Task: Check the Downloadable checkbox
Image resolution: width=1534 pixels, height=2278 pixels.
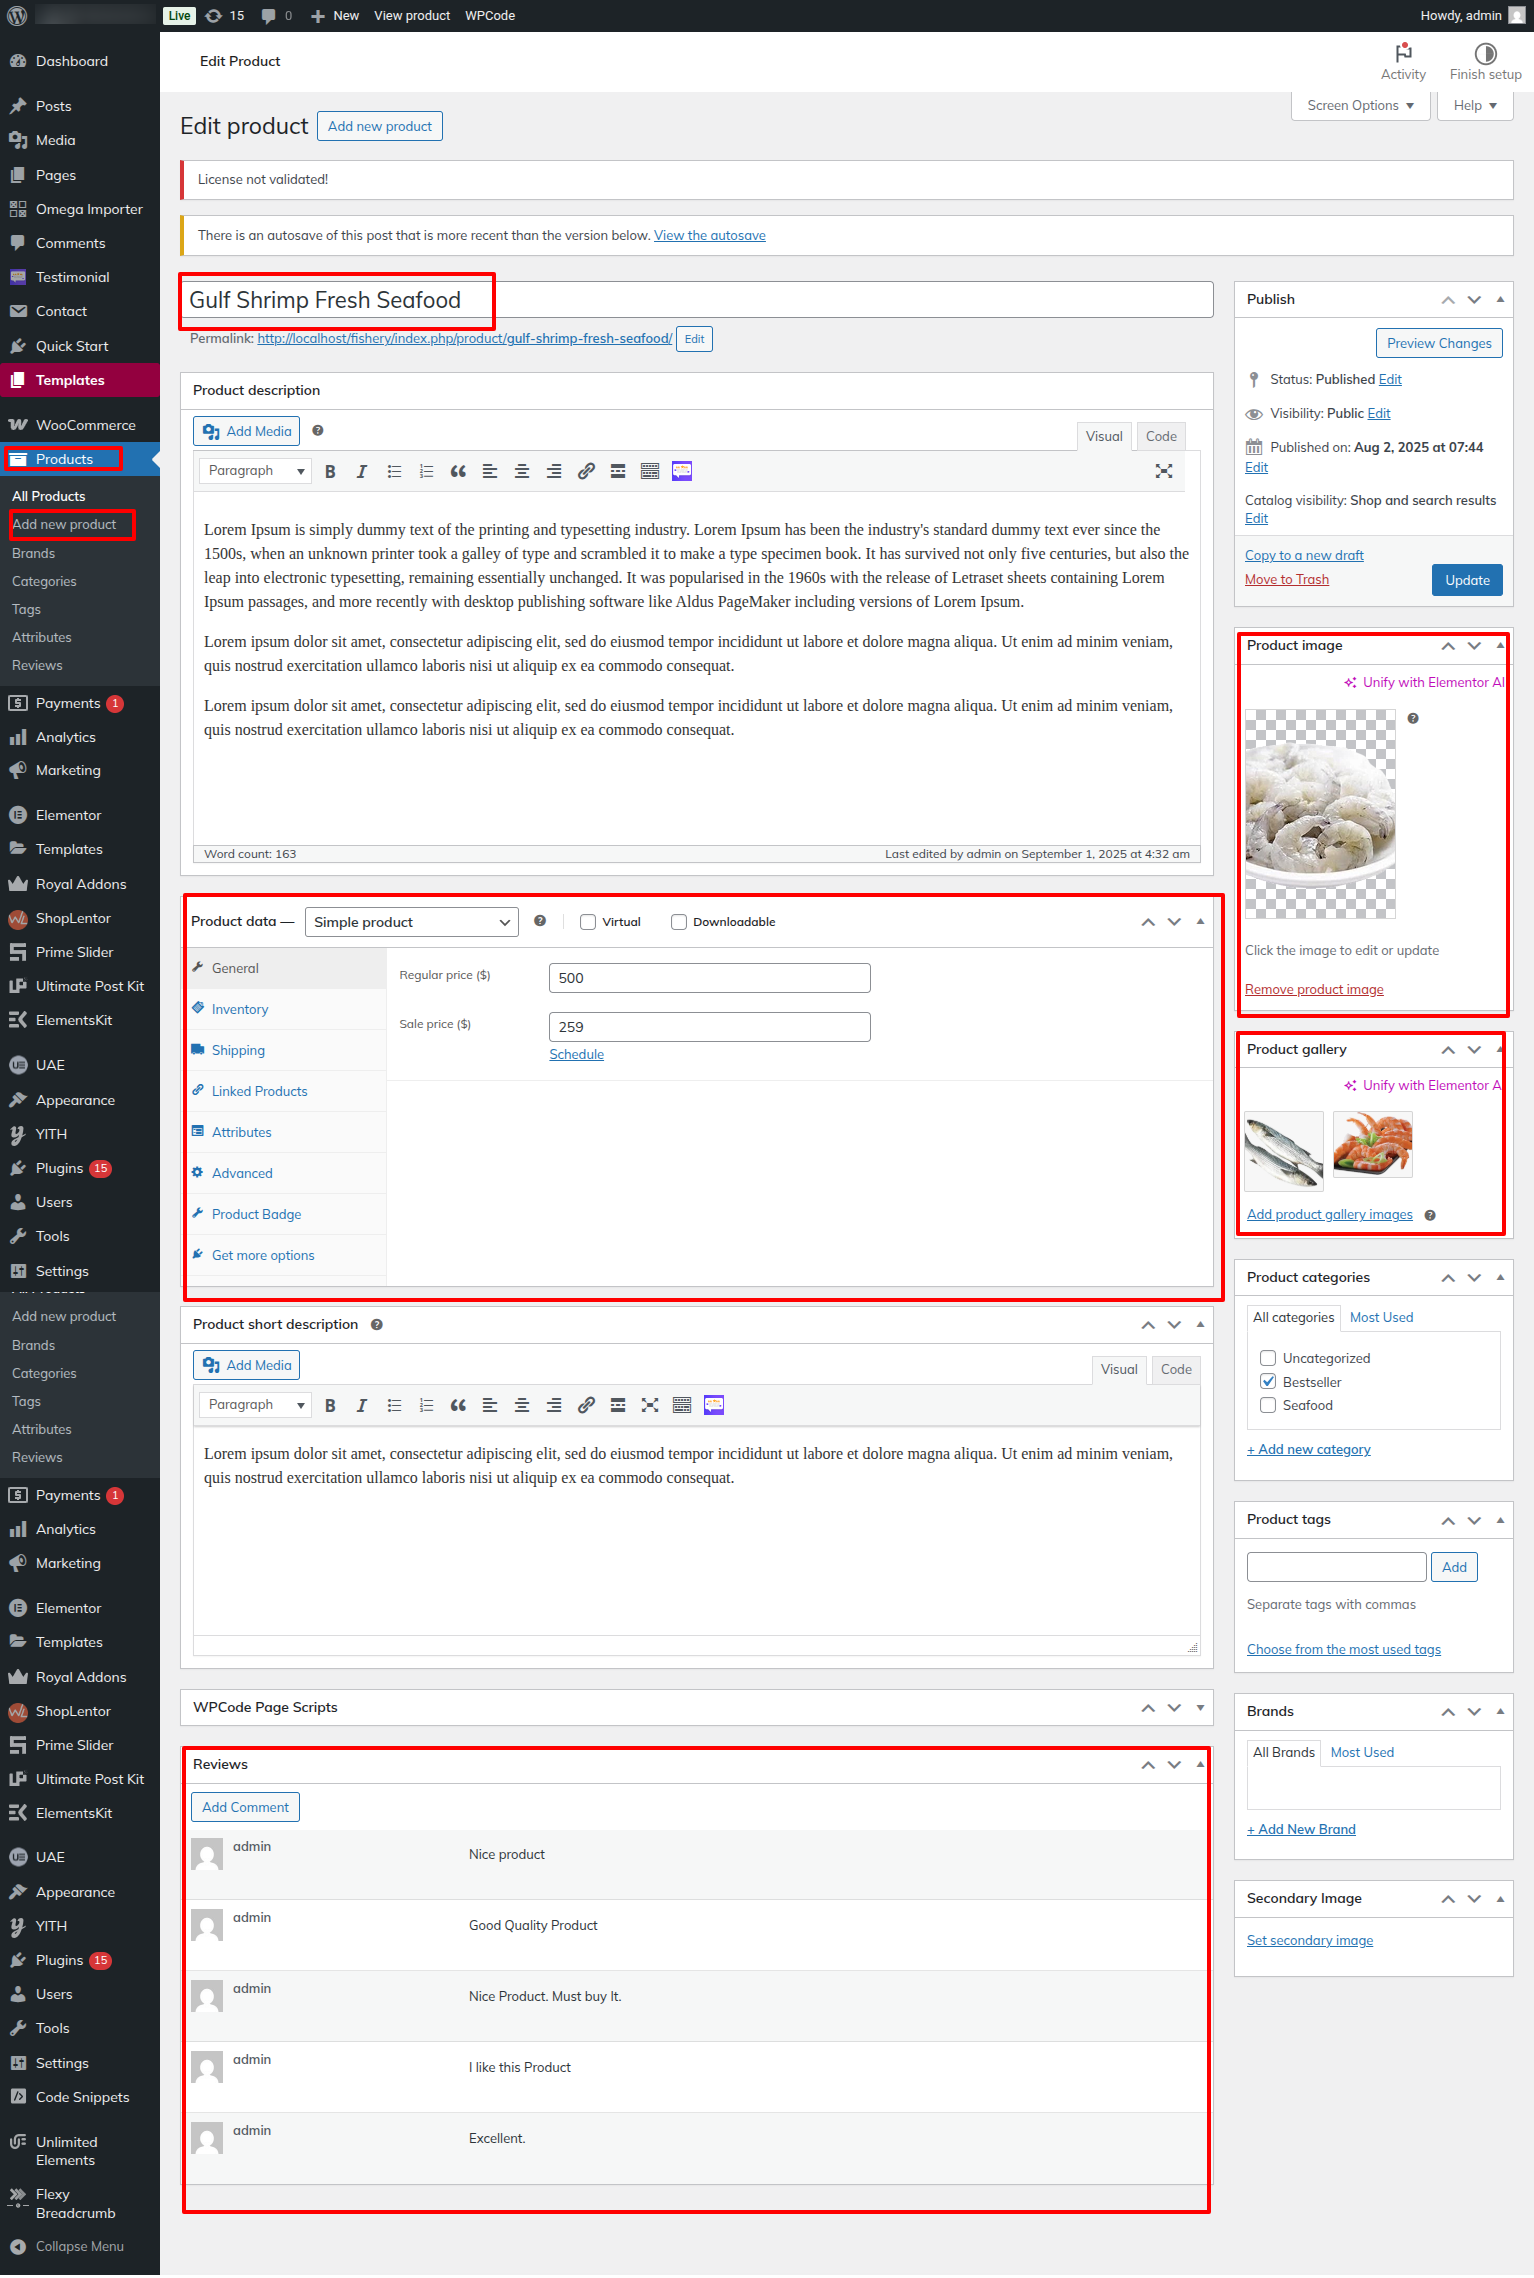Action: point(679,922)
